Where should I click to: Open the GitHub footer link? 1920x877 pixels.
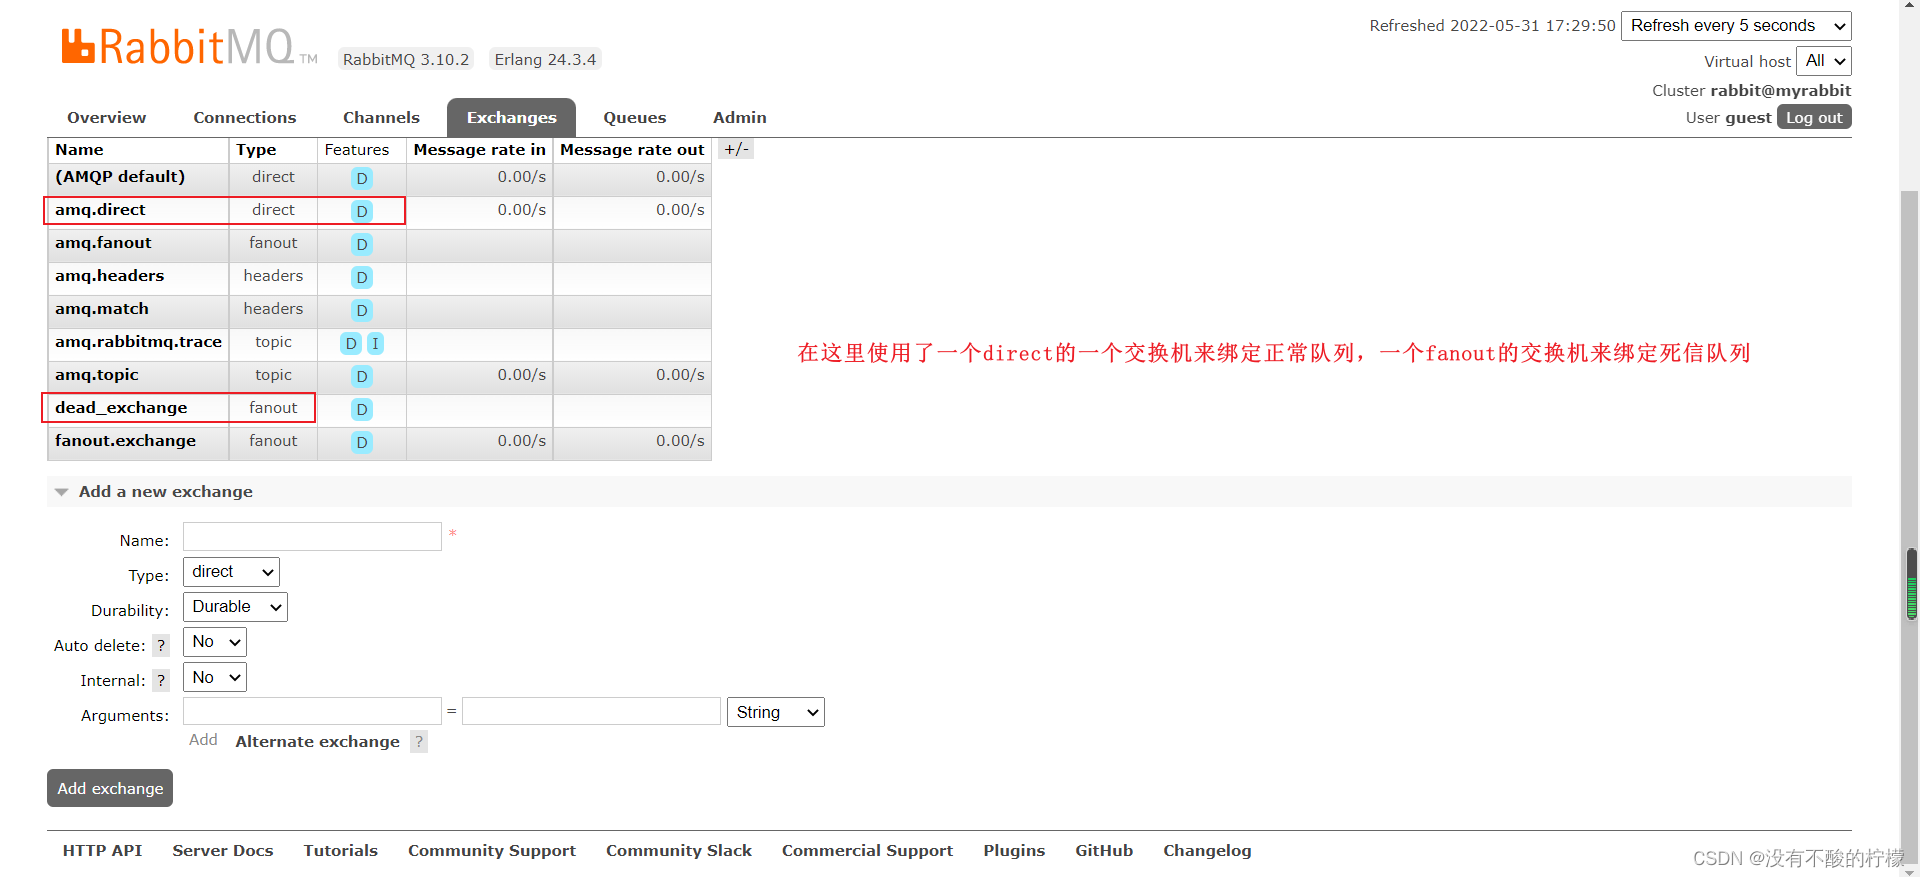pyautogui.click(x=1104, y=850)
